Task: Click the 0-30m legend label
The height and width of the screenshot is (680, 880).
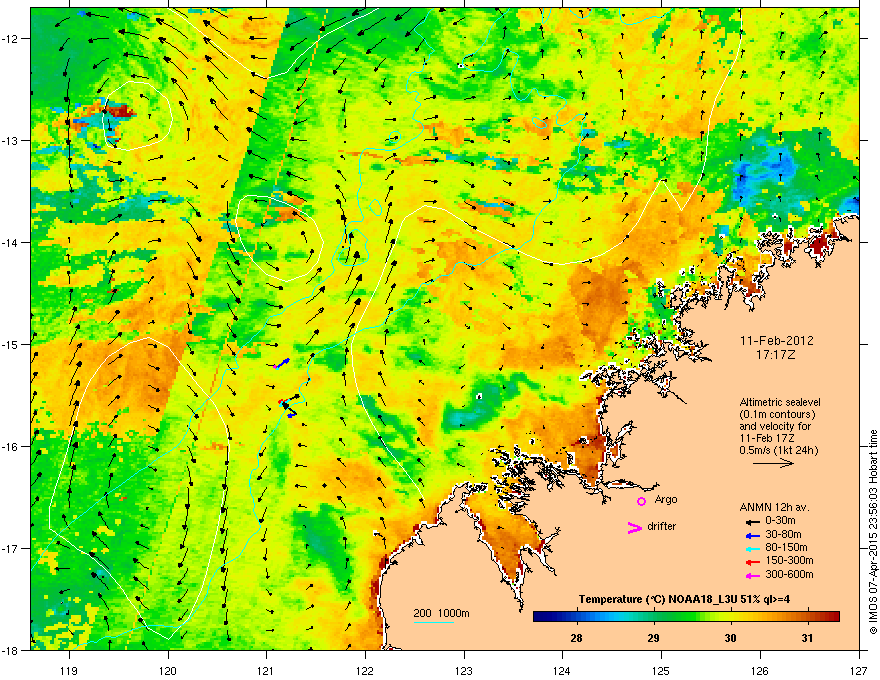Action: tap(780, 521)
